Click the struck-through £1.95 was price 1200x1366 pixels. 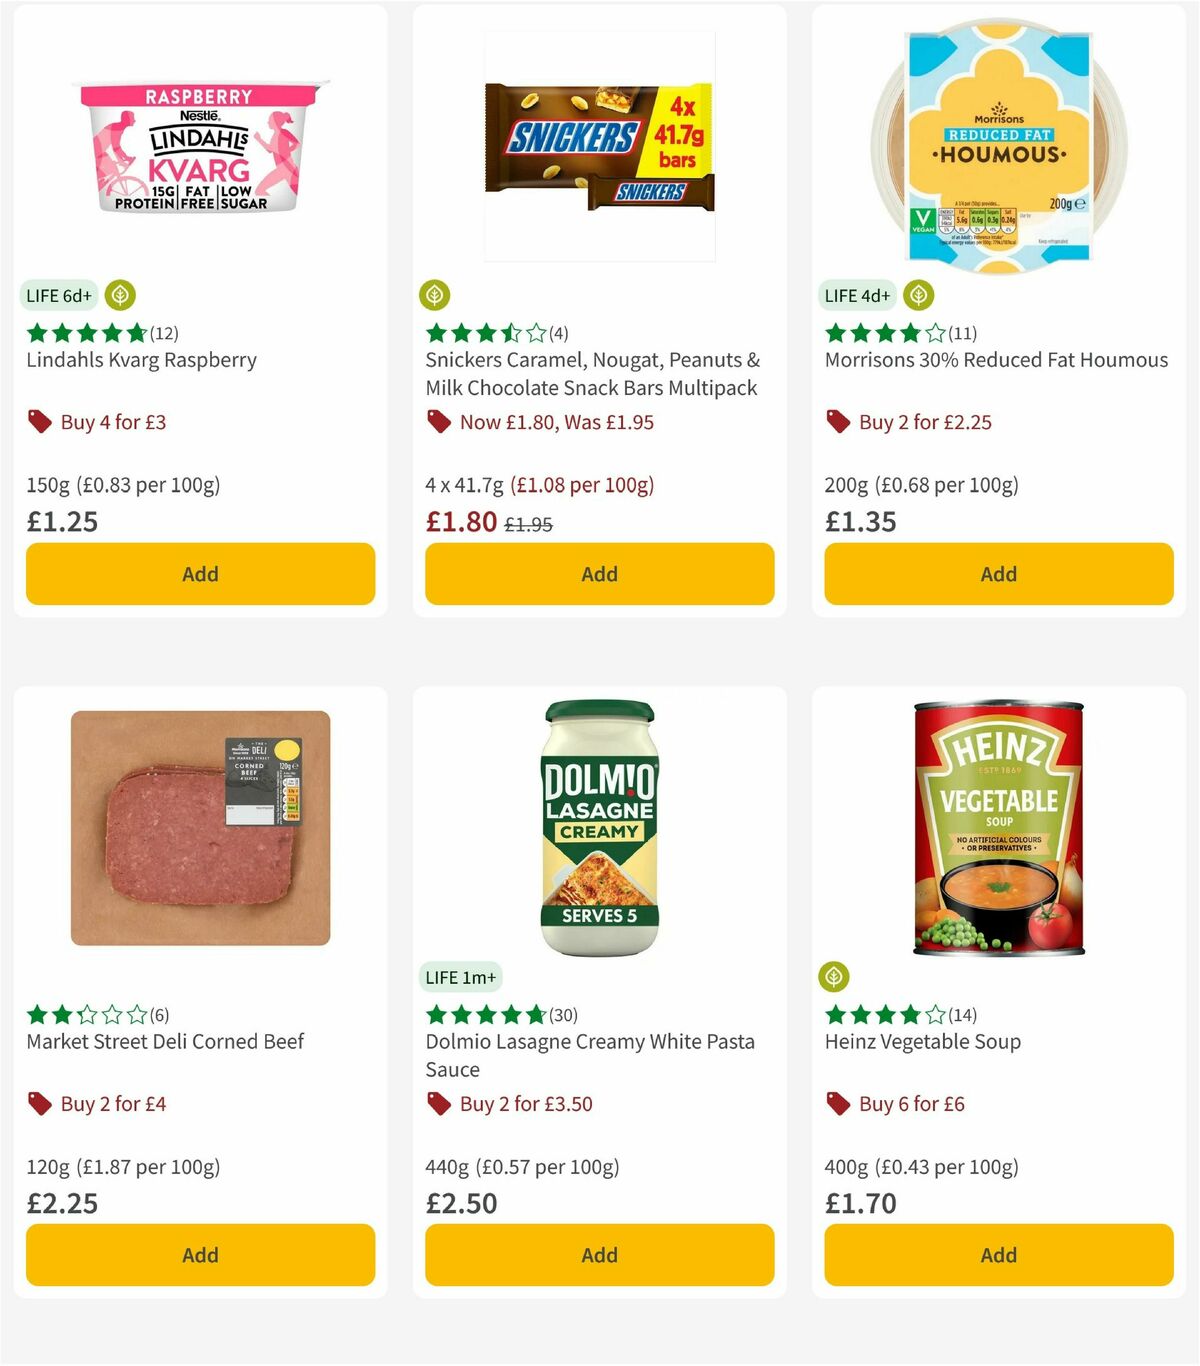(x=529, y=523)
